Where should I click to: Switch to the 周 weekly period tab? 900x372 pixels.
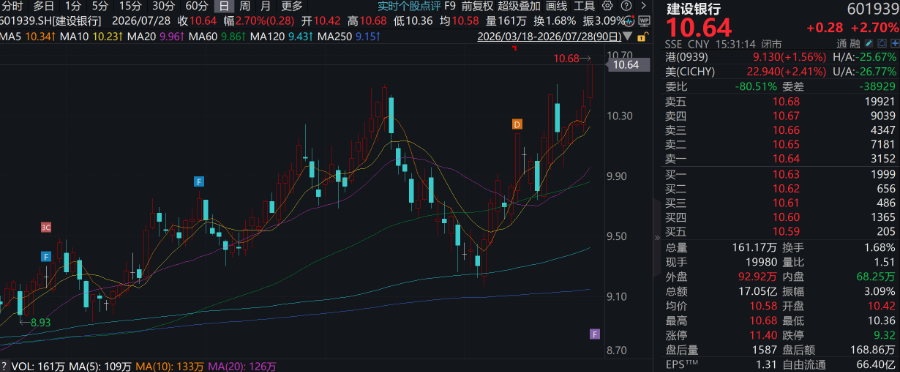coord(245,7)
